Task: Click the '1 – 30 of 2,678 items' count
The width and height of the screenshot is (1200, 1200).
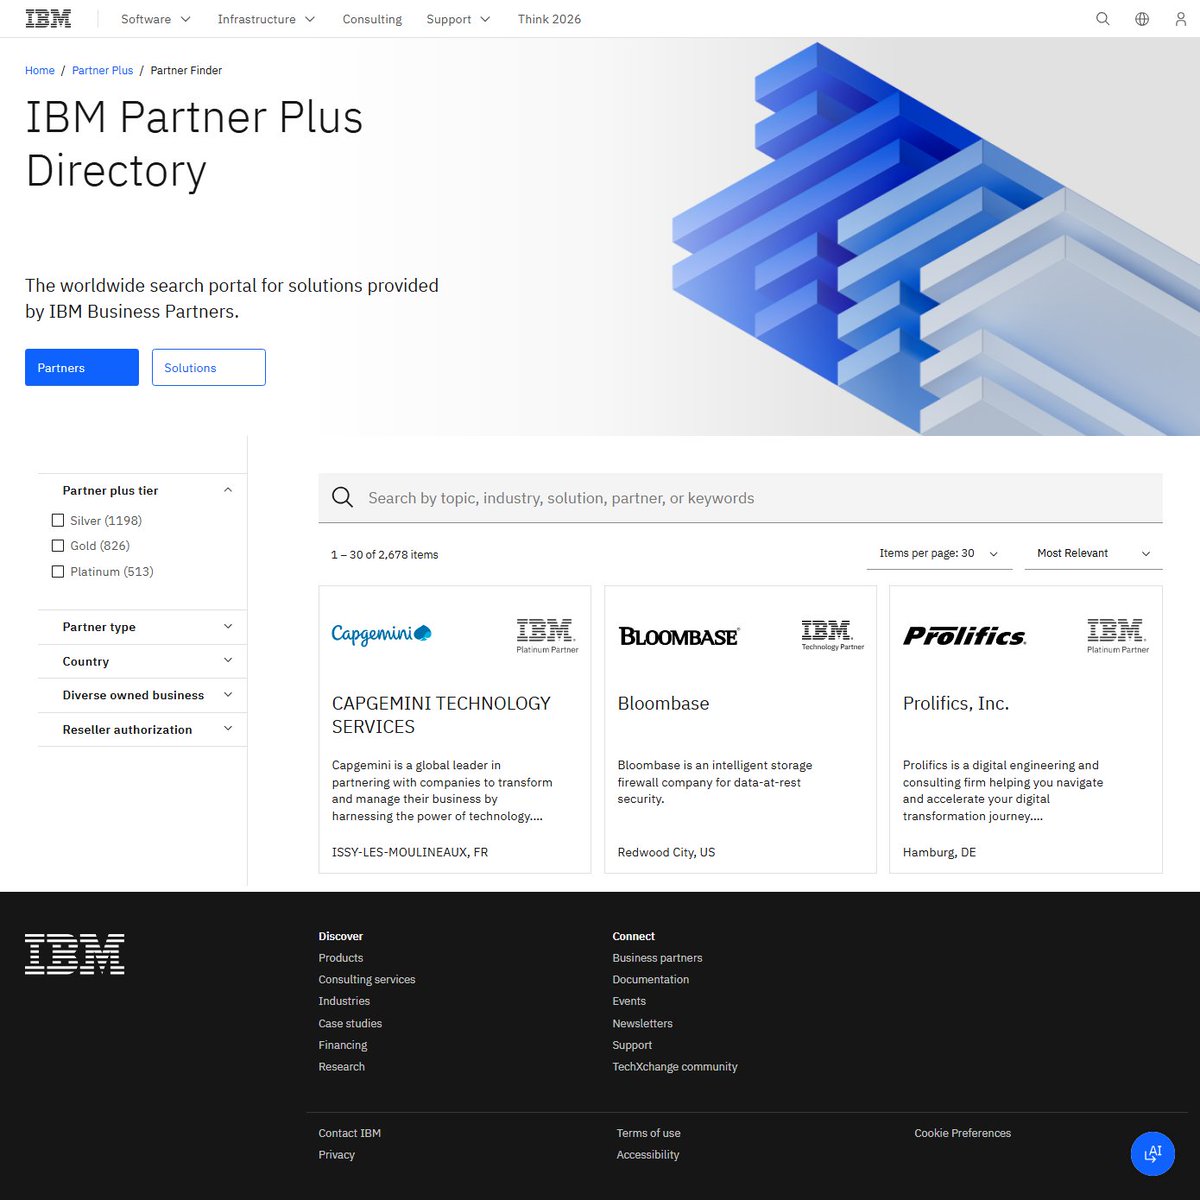Action: 385,554
